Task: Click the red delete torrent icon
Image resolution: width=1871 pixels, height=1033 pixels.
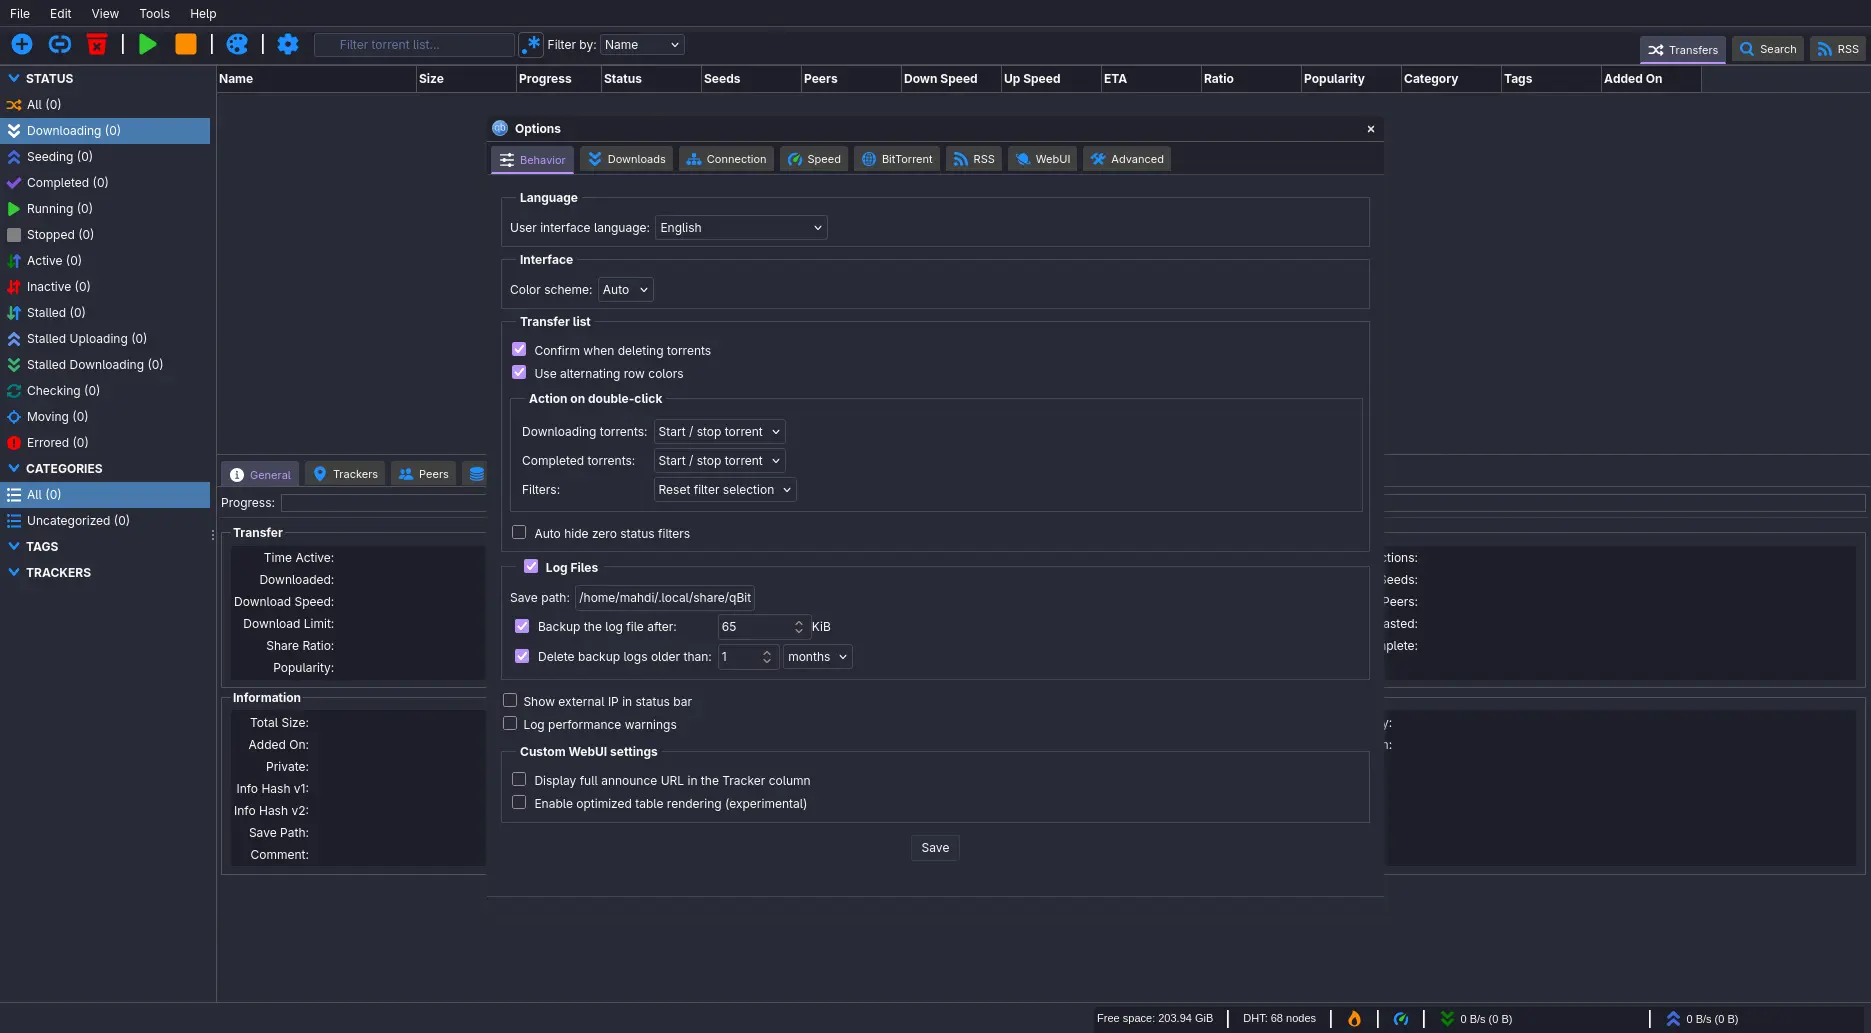Action: pos(96,44)
